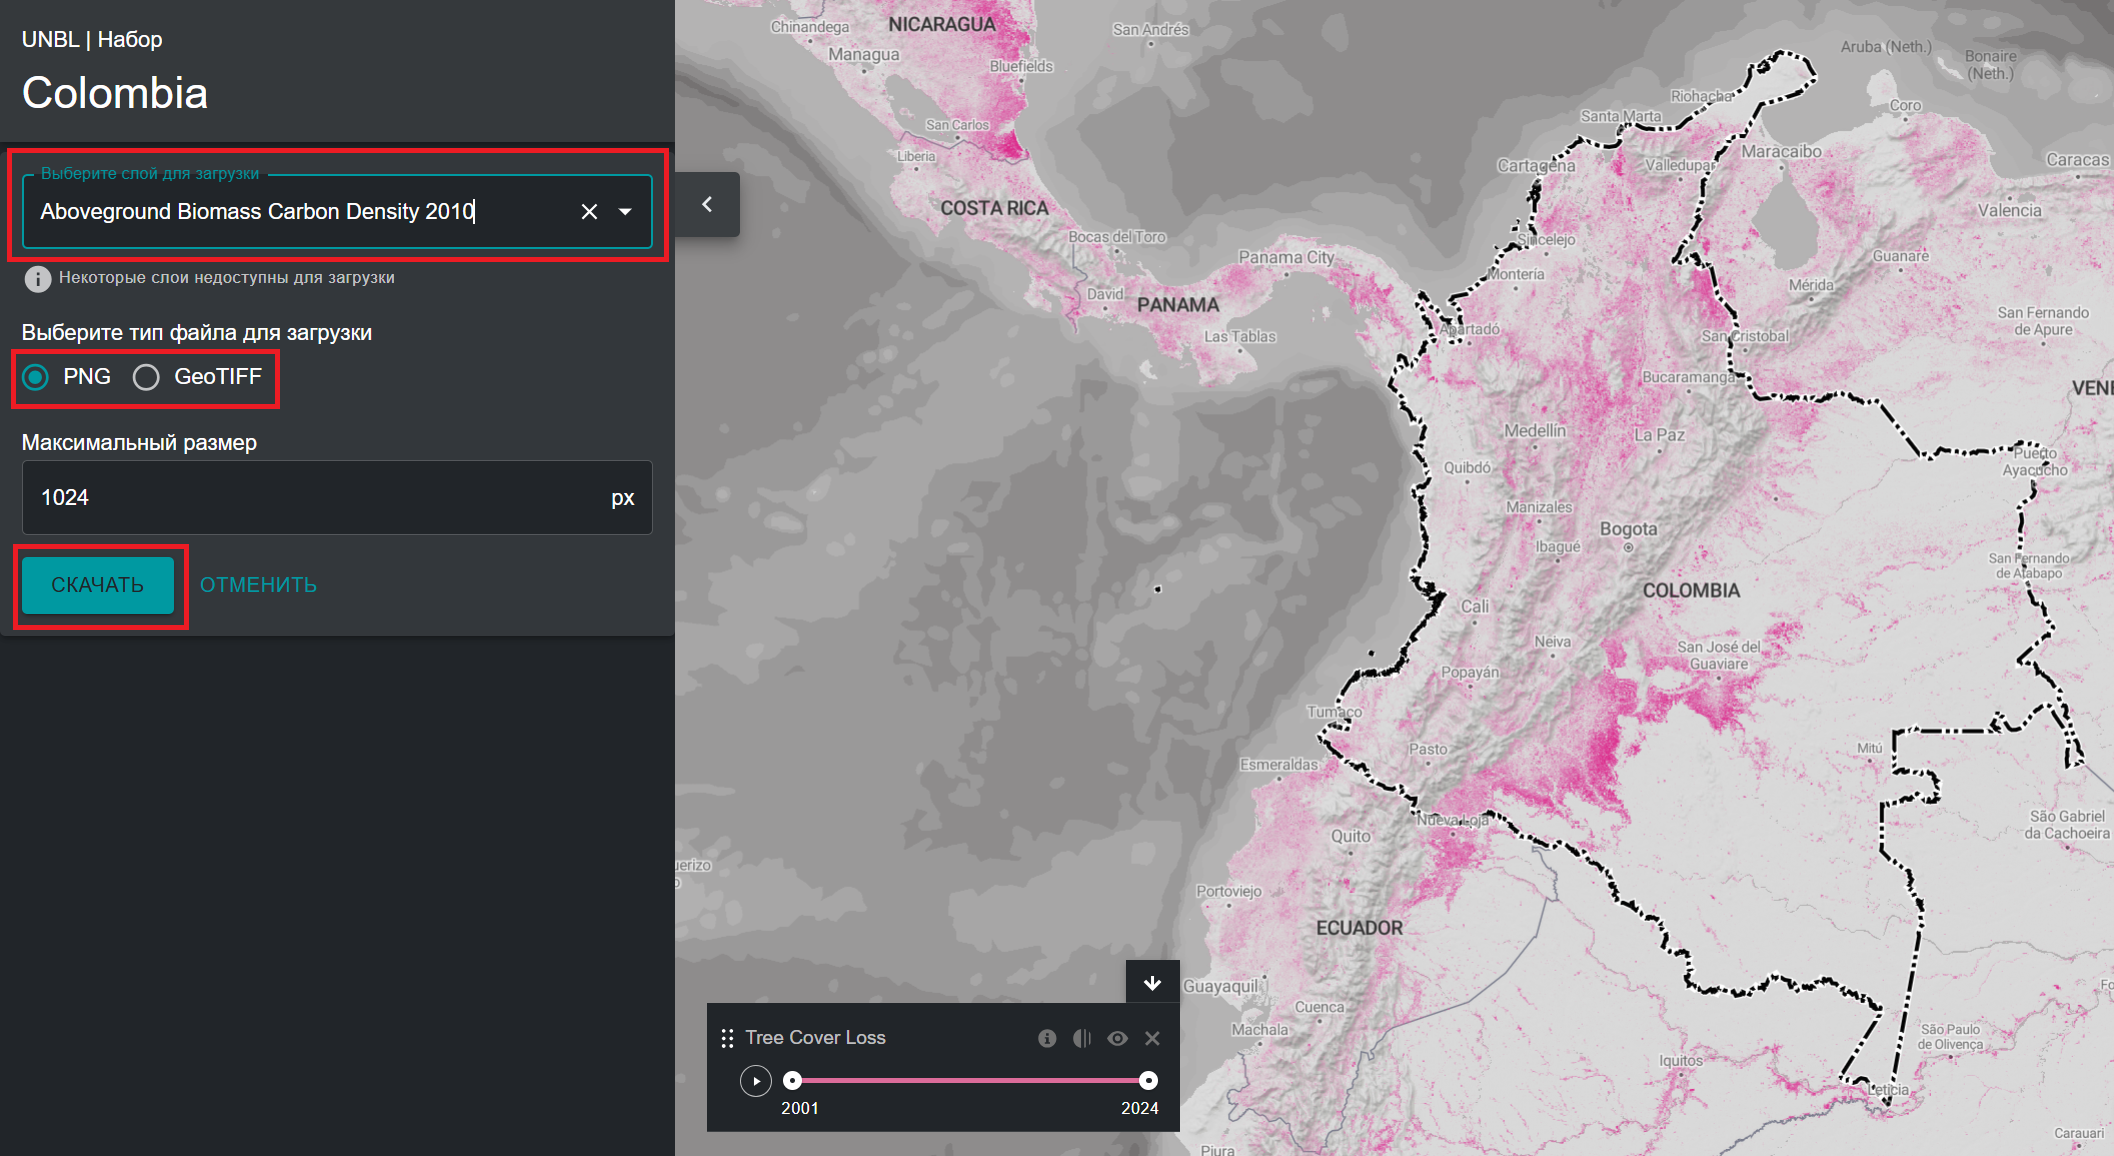Image resolution: width=2114 pixels, height=1156 pixels.
Task: Collapse the legend with the down arrow
Action: (1152, 982)
